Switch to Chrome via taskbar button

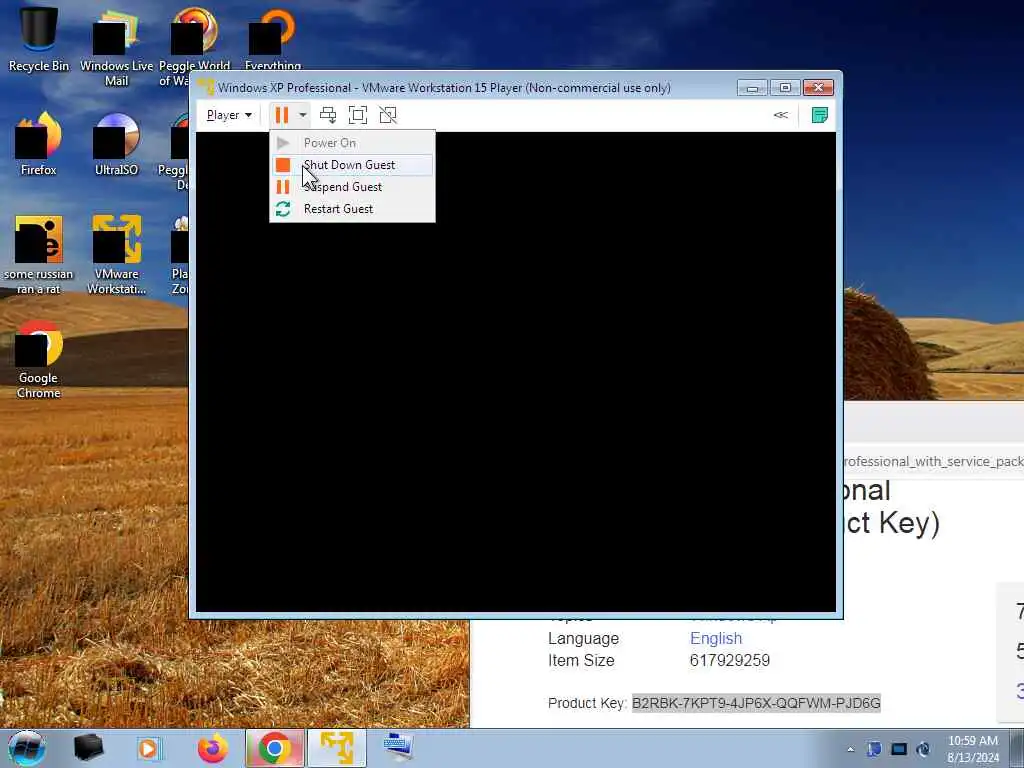coord(275,748)
